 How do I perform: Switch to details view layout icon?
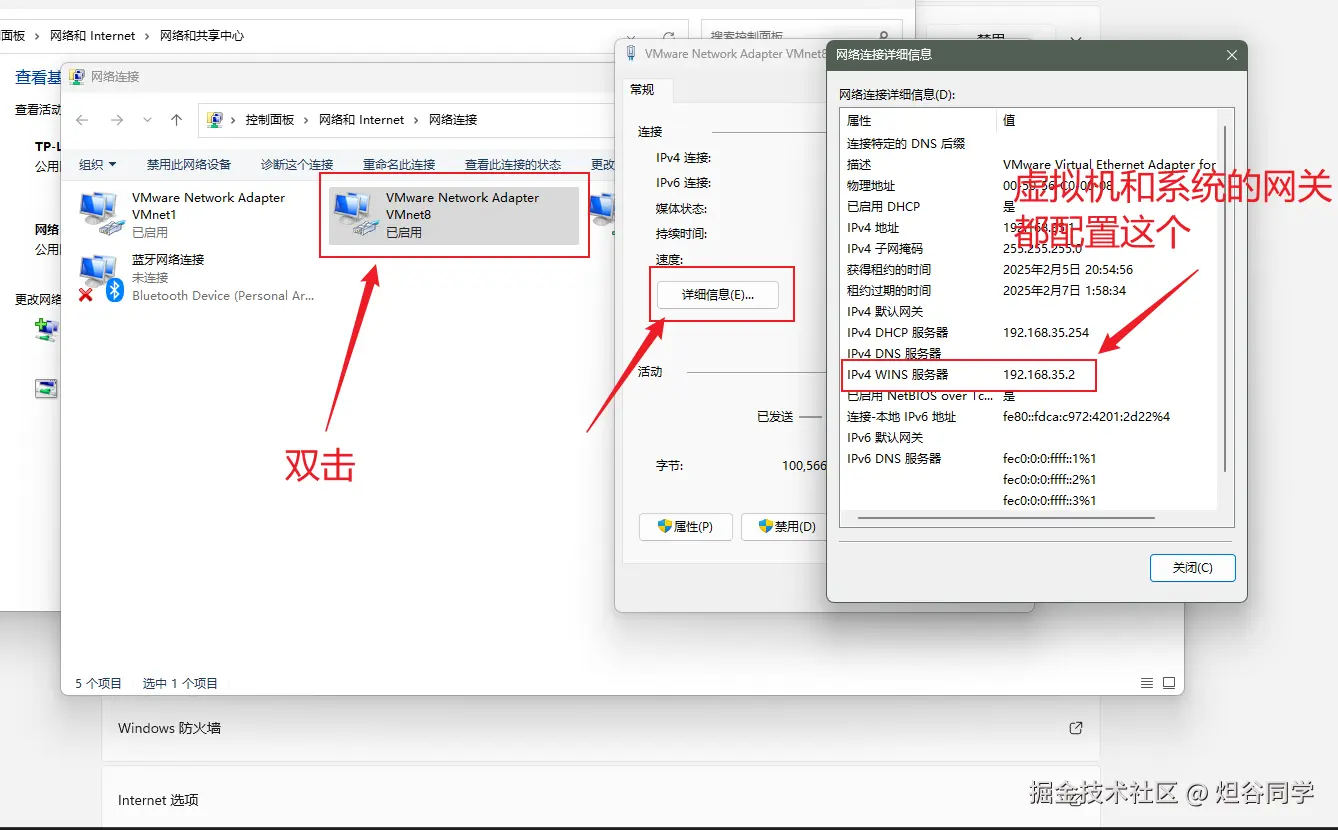click(1147, 684)
